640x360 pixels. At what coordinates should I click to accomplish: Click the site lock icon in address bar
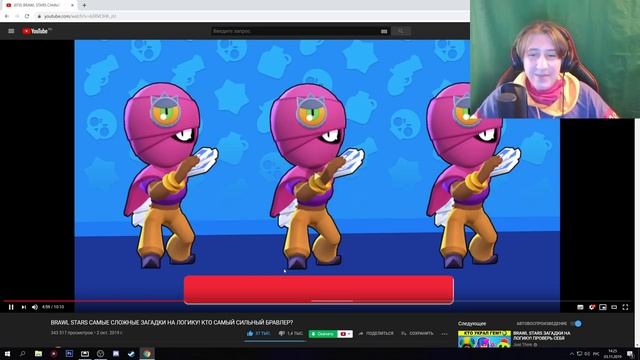point(39,16)
